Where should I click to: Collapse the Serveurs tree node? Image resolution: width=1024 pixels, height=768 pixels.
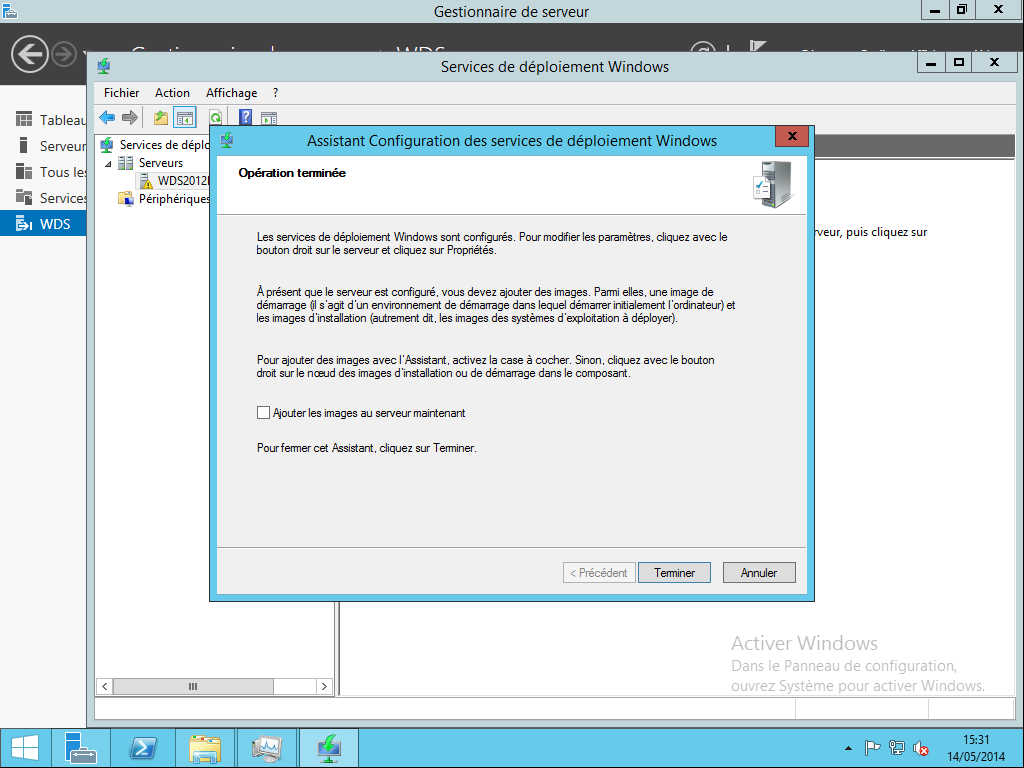coord(108,163)
